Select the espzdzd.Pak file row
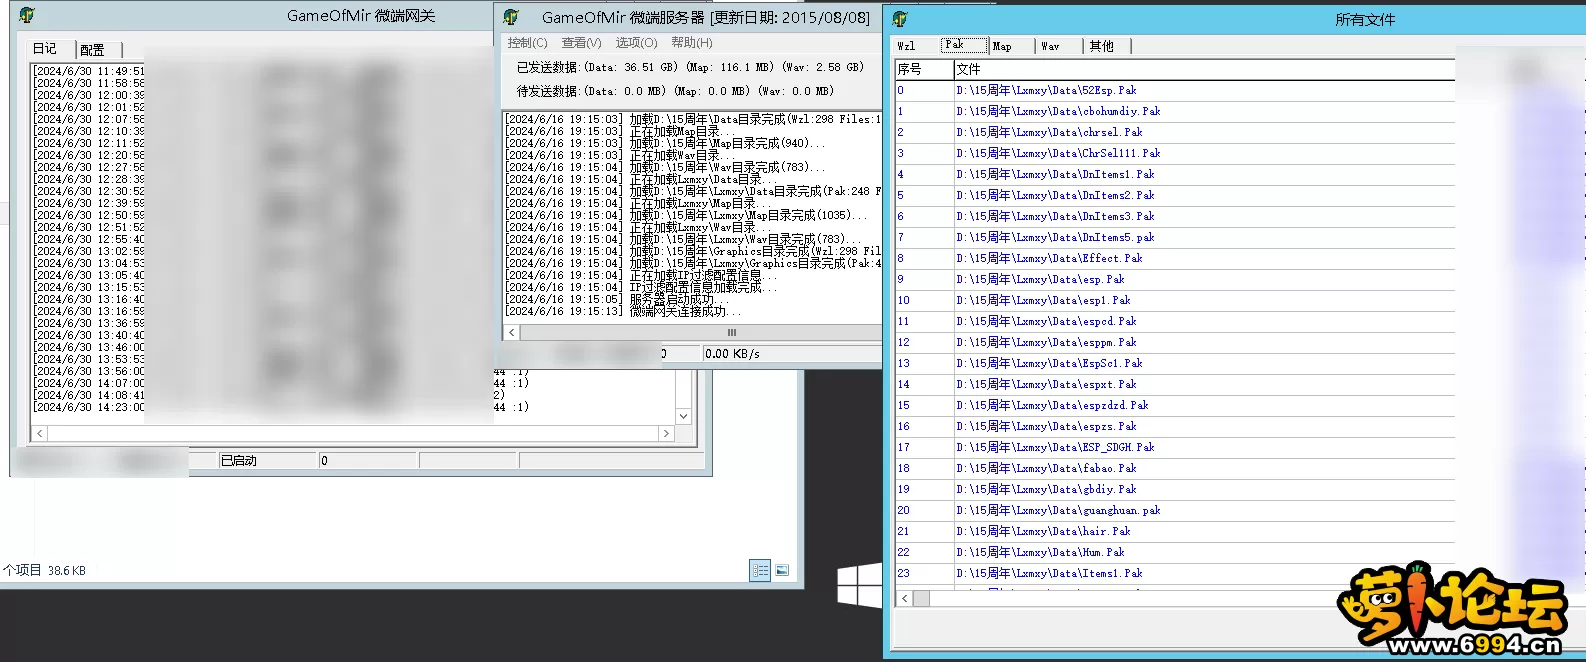Image resolution: width=1586 pixels, height=662 pixels. 1175,405
